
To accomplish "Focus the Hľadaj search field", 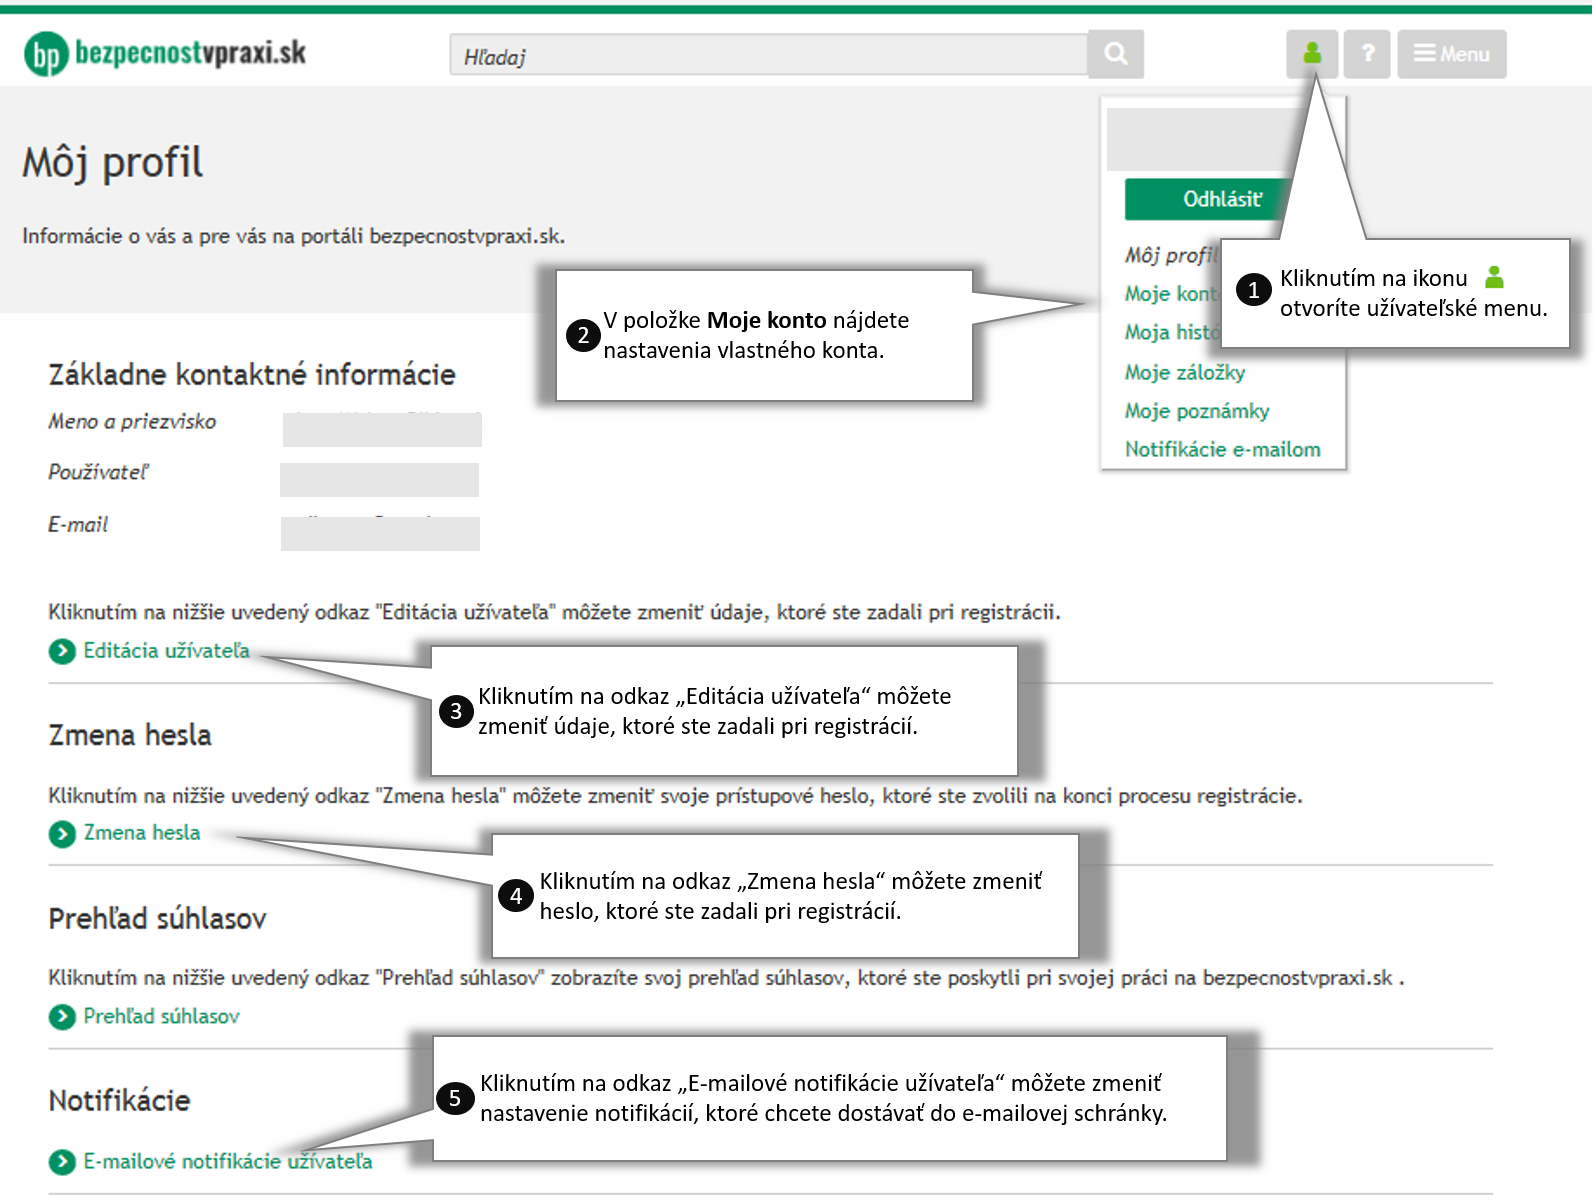I will point(768,56).
